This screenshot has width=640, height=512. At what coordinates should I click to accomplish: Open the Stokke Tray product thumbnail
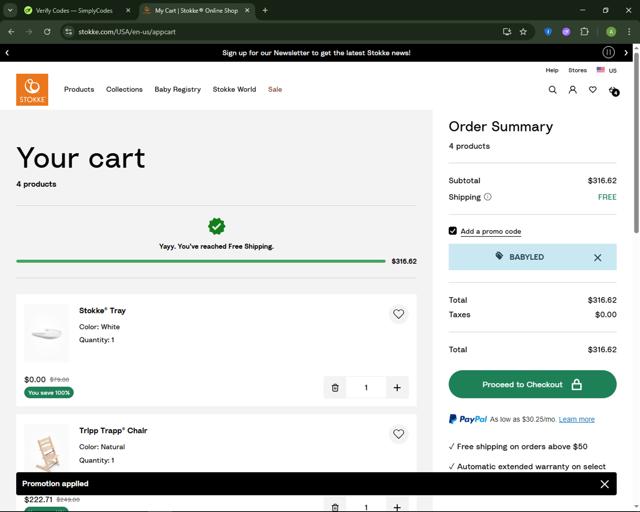click(x=47, y=333)
